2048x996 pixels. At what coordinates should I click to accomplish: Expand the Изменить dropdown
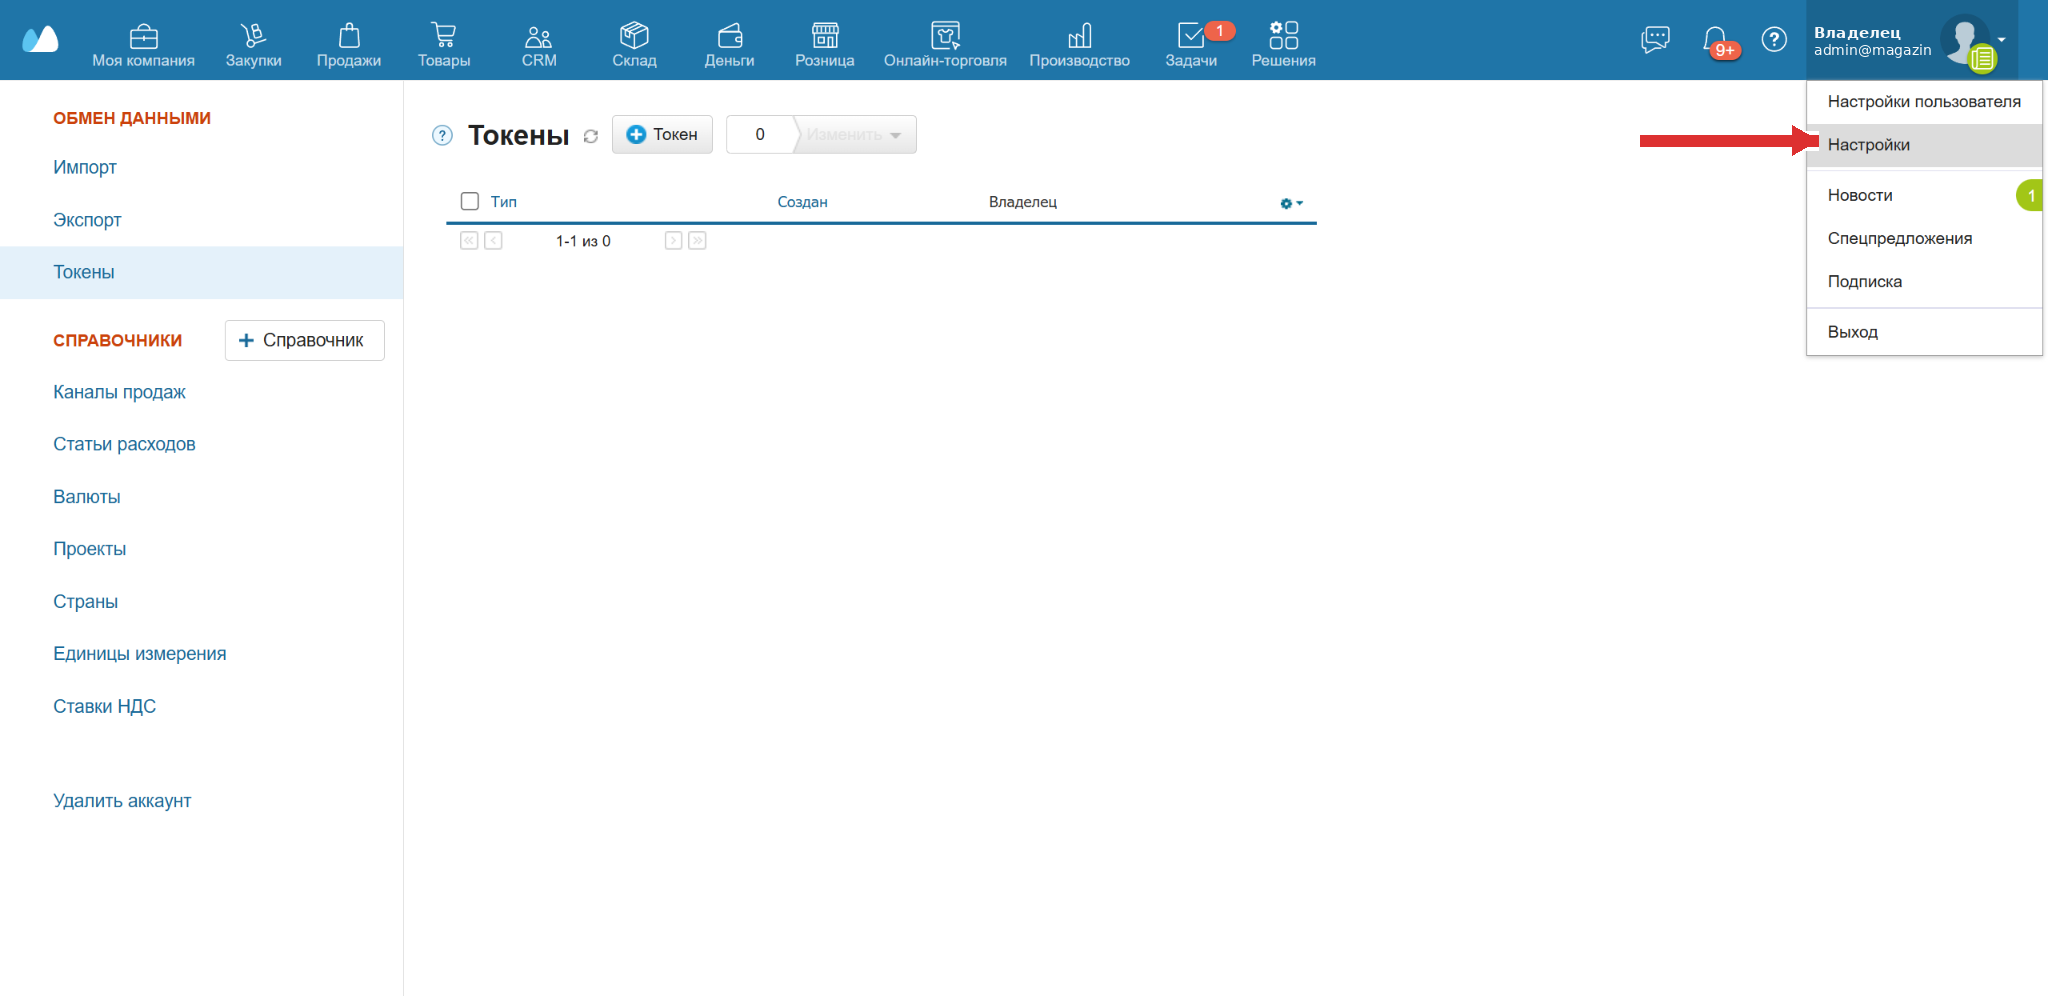click(855, 135)
